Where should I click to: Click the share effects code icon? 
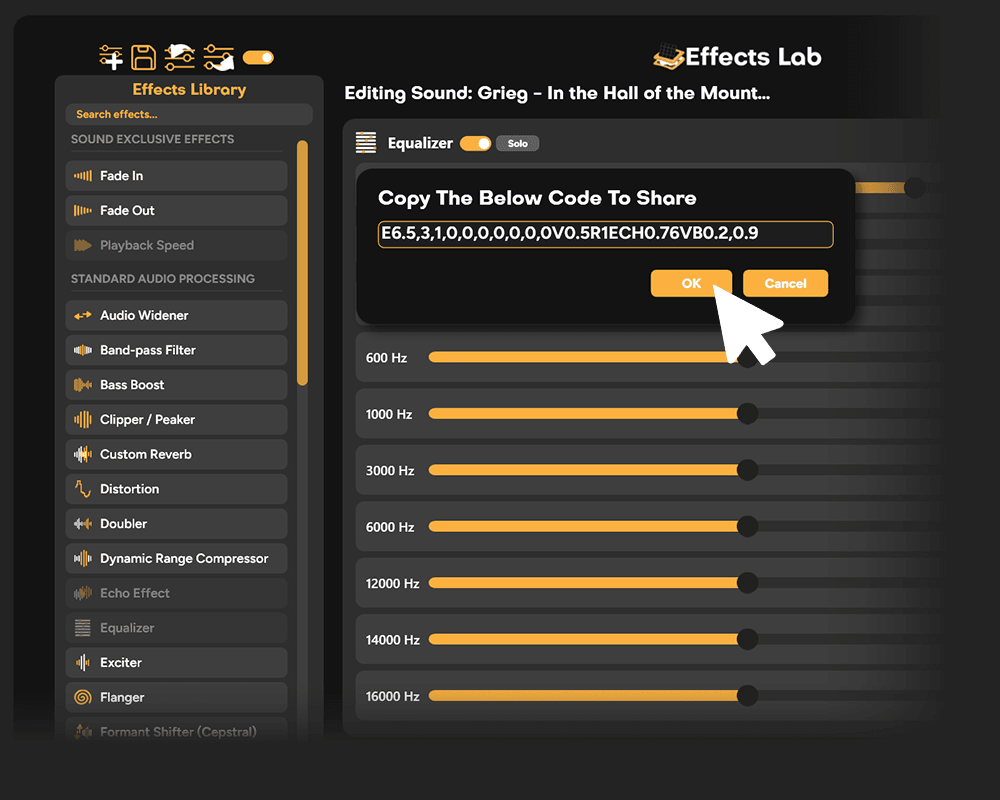pyautogui.click(x=219, y=57)
